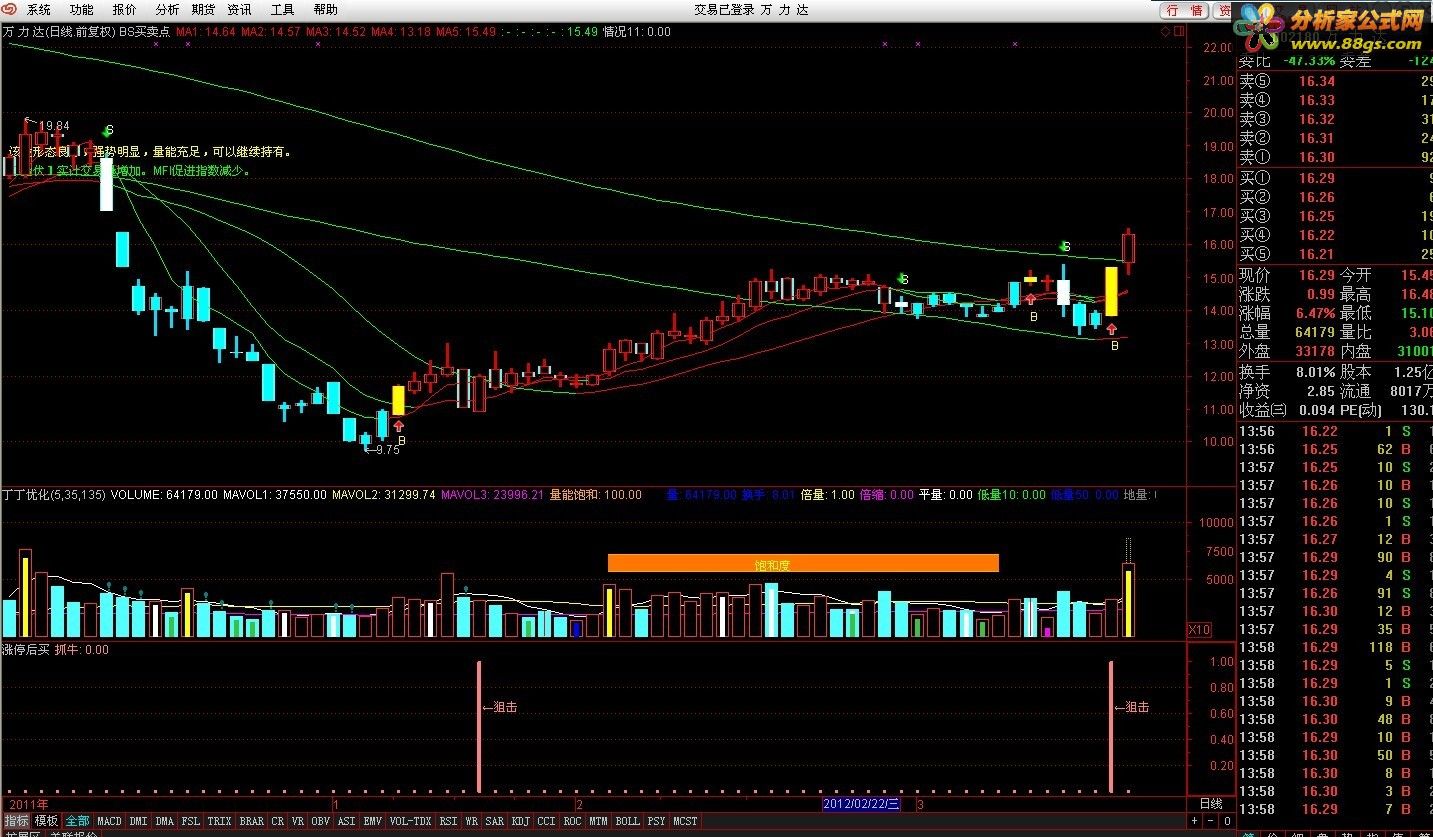This screenshot has width=1433, height=837.
Task: Select the PSY indicator tab
Action: [x=656, y=821]
